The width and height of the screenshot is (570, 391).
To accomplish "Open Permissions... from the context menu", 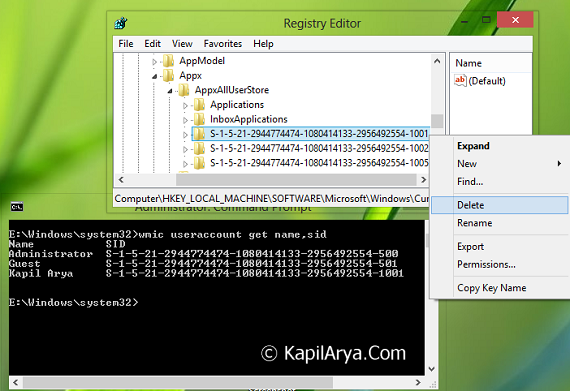I will [x=499, y=264].
